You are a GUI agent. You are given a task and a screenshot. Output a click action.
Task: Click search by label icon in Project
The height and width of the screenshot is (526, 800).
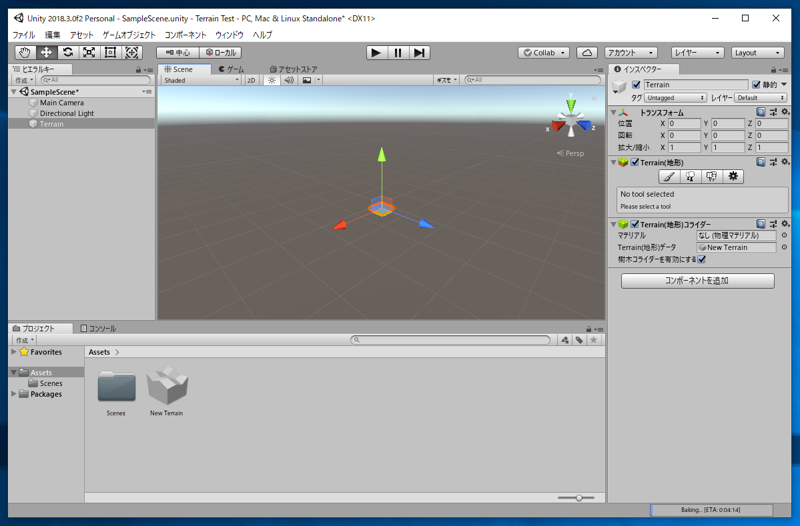(579, 340)
